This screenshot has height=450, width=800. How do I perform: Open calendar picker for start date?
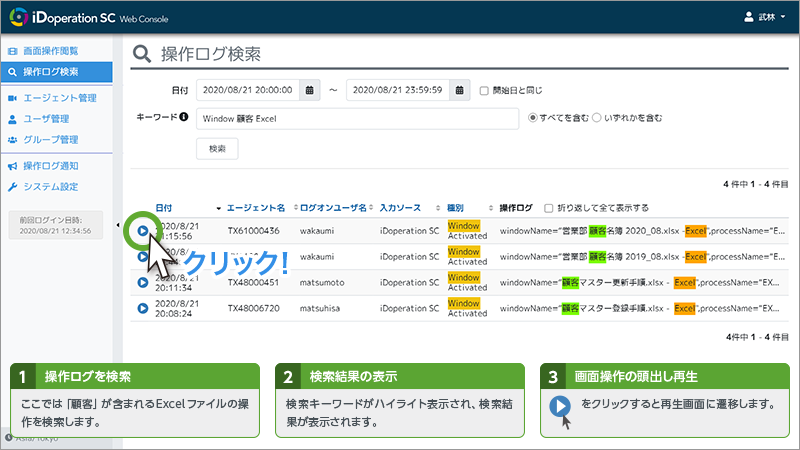coord(310,90)
